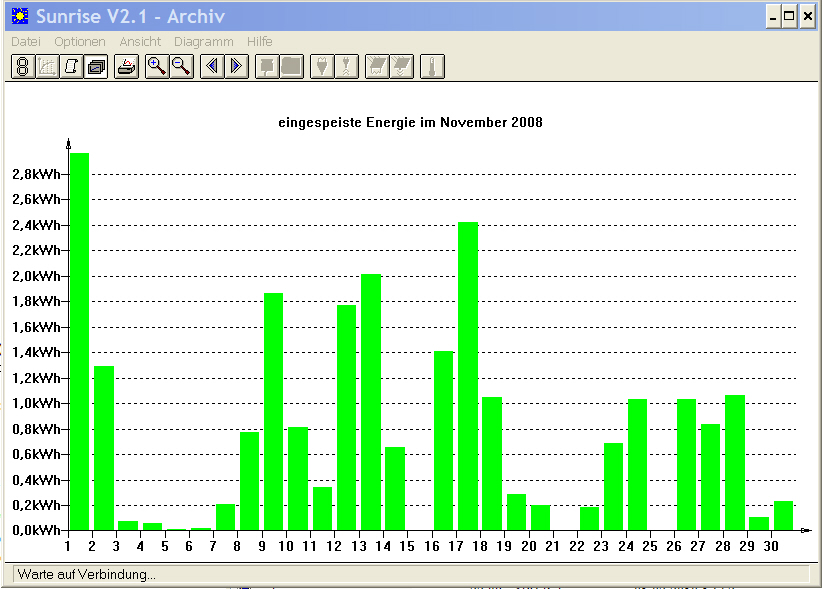Click the green bar for day 13
Screen dimensions: 823x589
click(371, 402)
